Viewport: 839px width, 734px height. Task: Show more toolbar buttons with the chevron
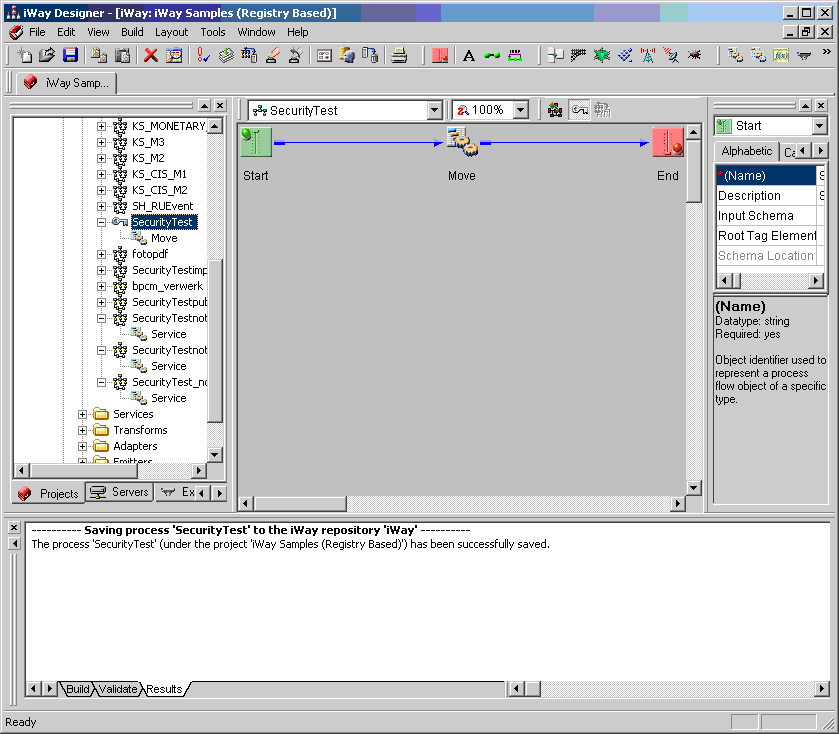(827, 52)
